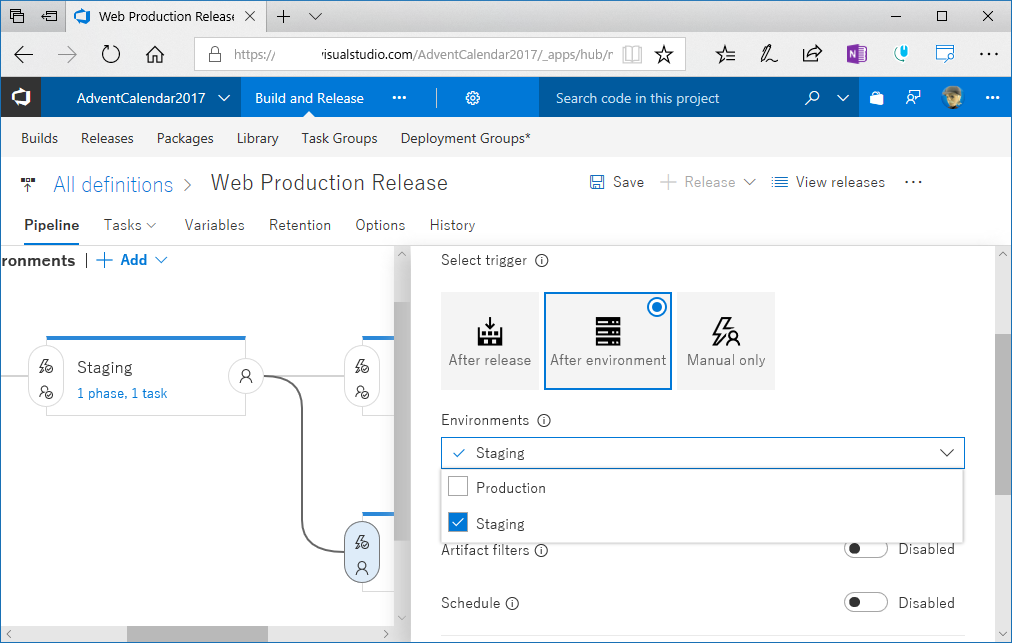Click the release definition icon before All definitions
Image resolution: width=1012 pixels, height=643 pixels.
[28, 185]
